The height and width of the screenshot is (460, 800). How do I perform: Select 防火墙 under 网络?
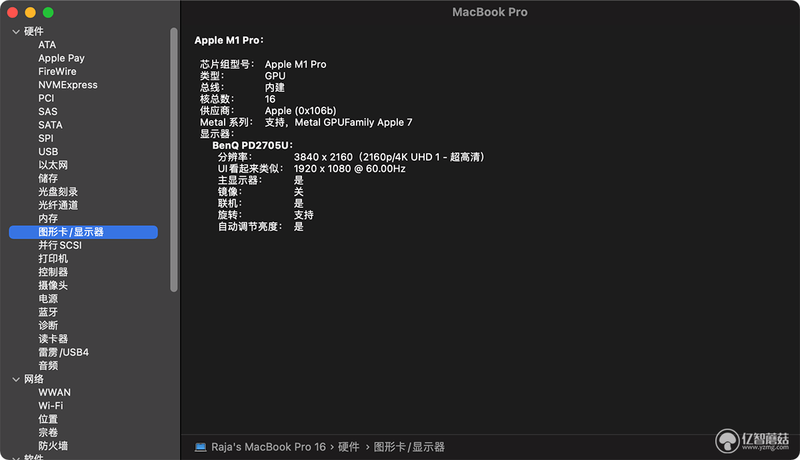(53, 446)
